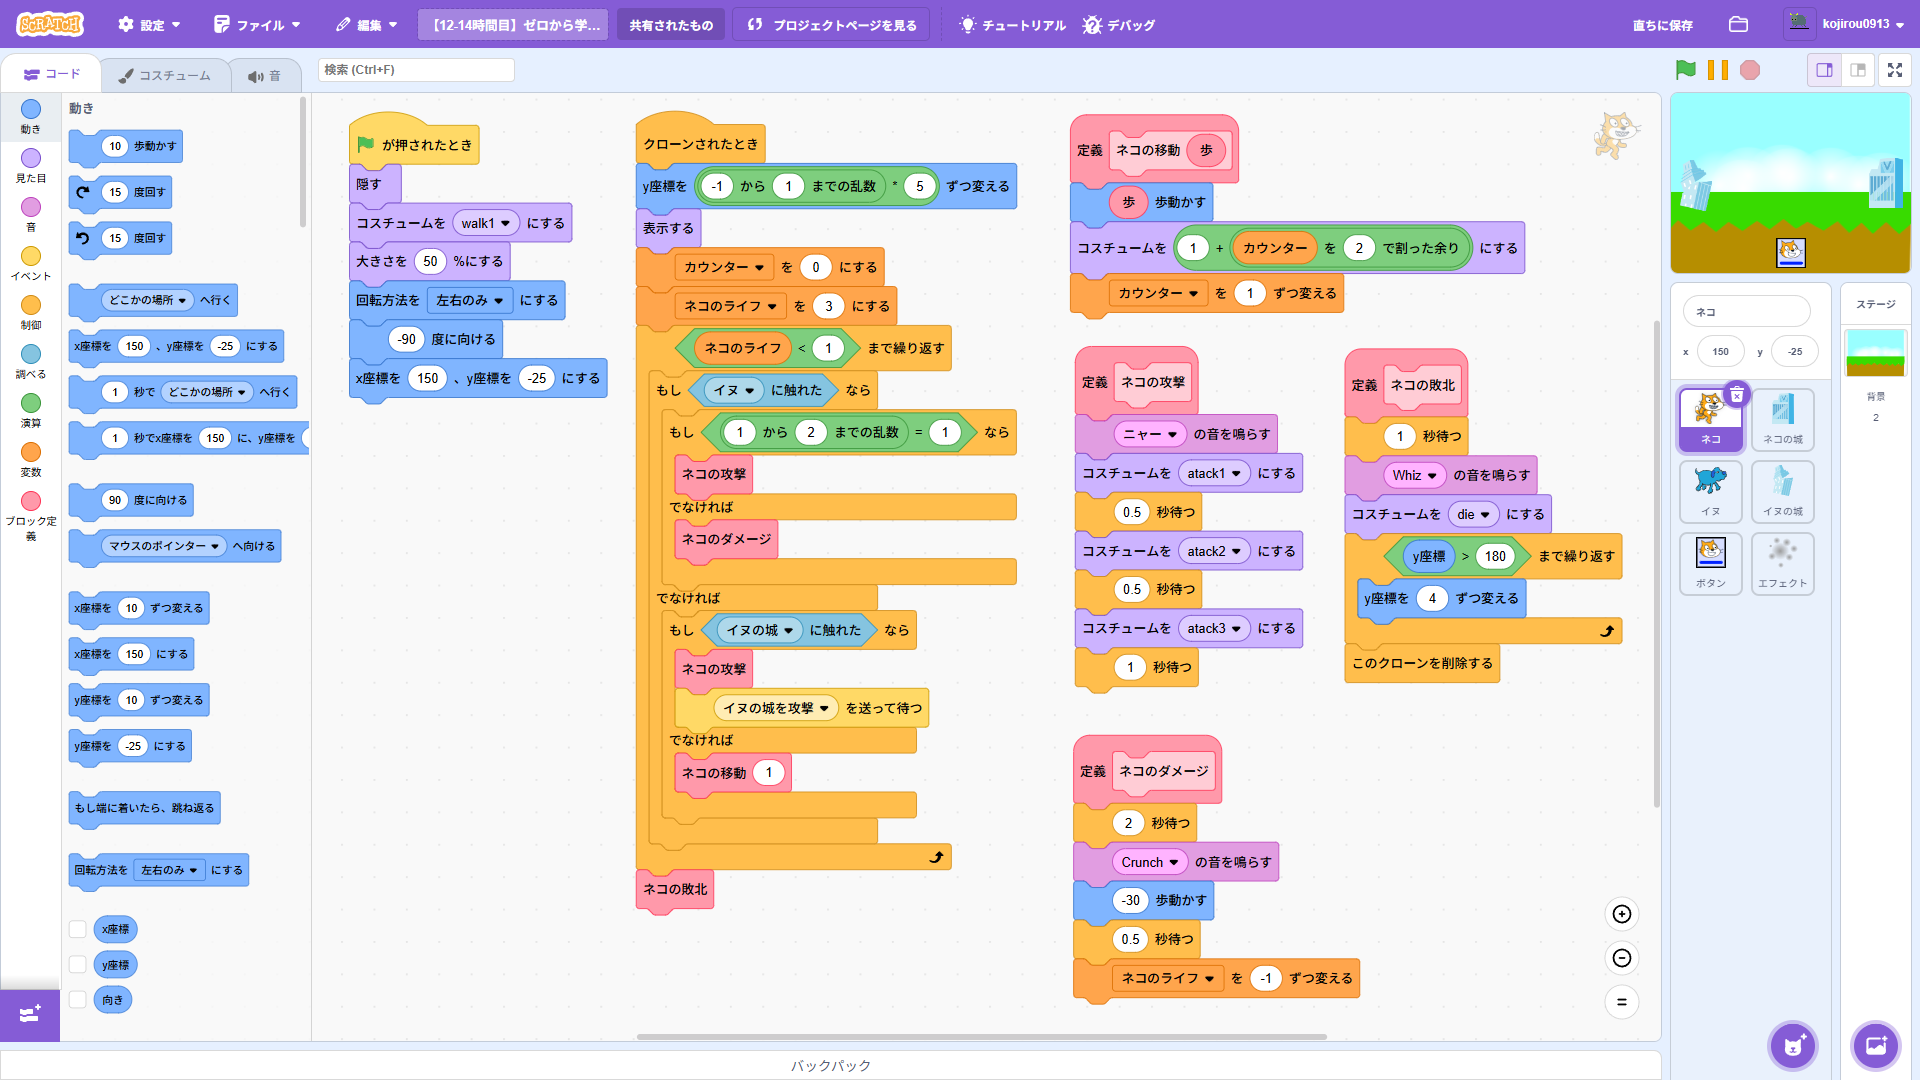Click プロジェクトページを見る button
Screen dimensions: 1920x1080
[x=832, y=24]
